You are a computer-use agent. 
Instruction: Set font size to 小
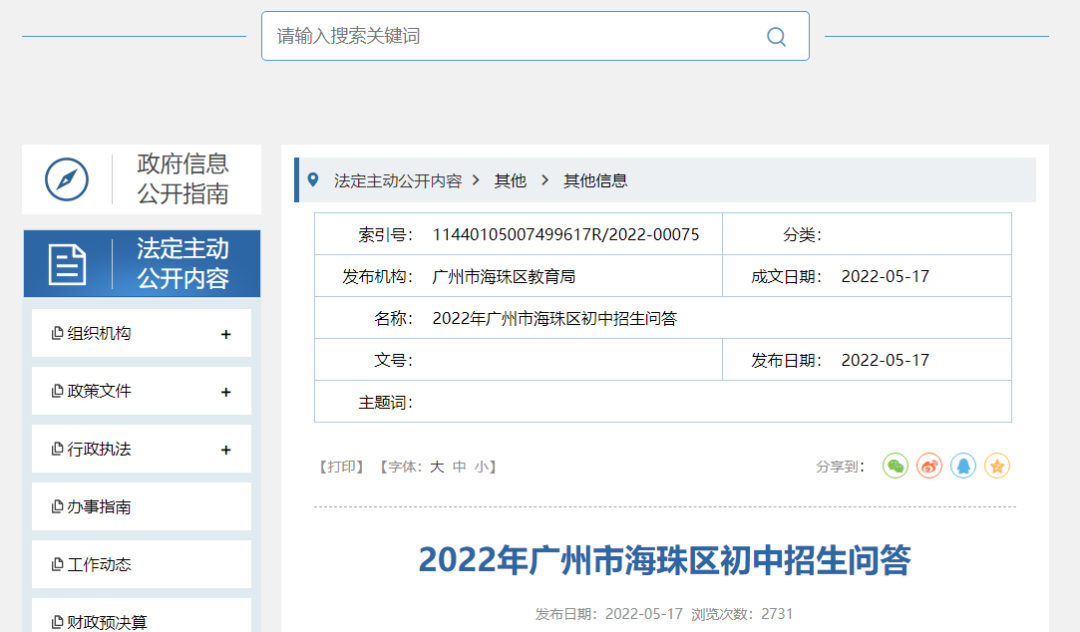[x=481, y=467]
